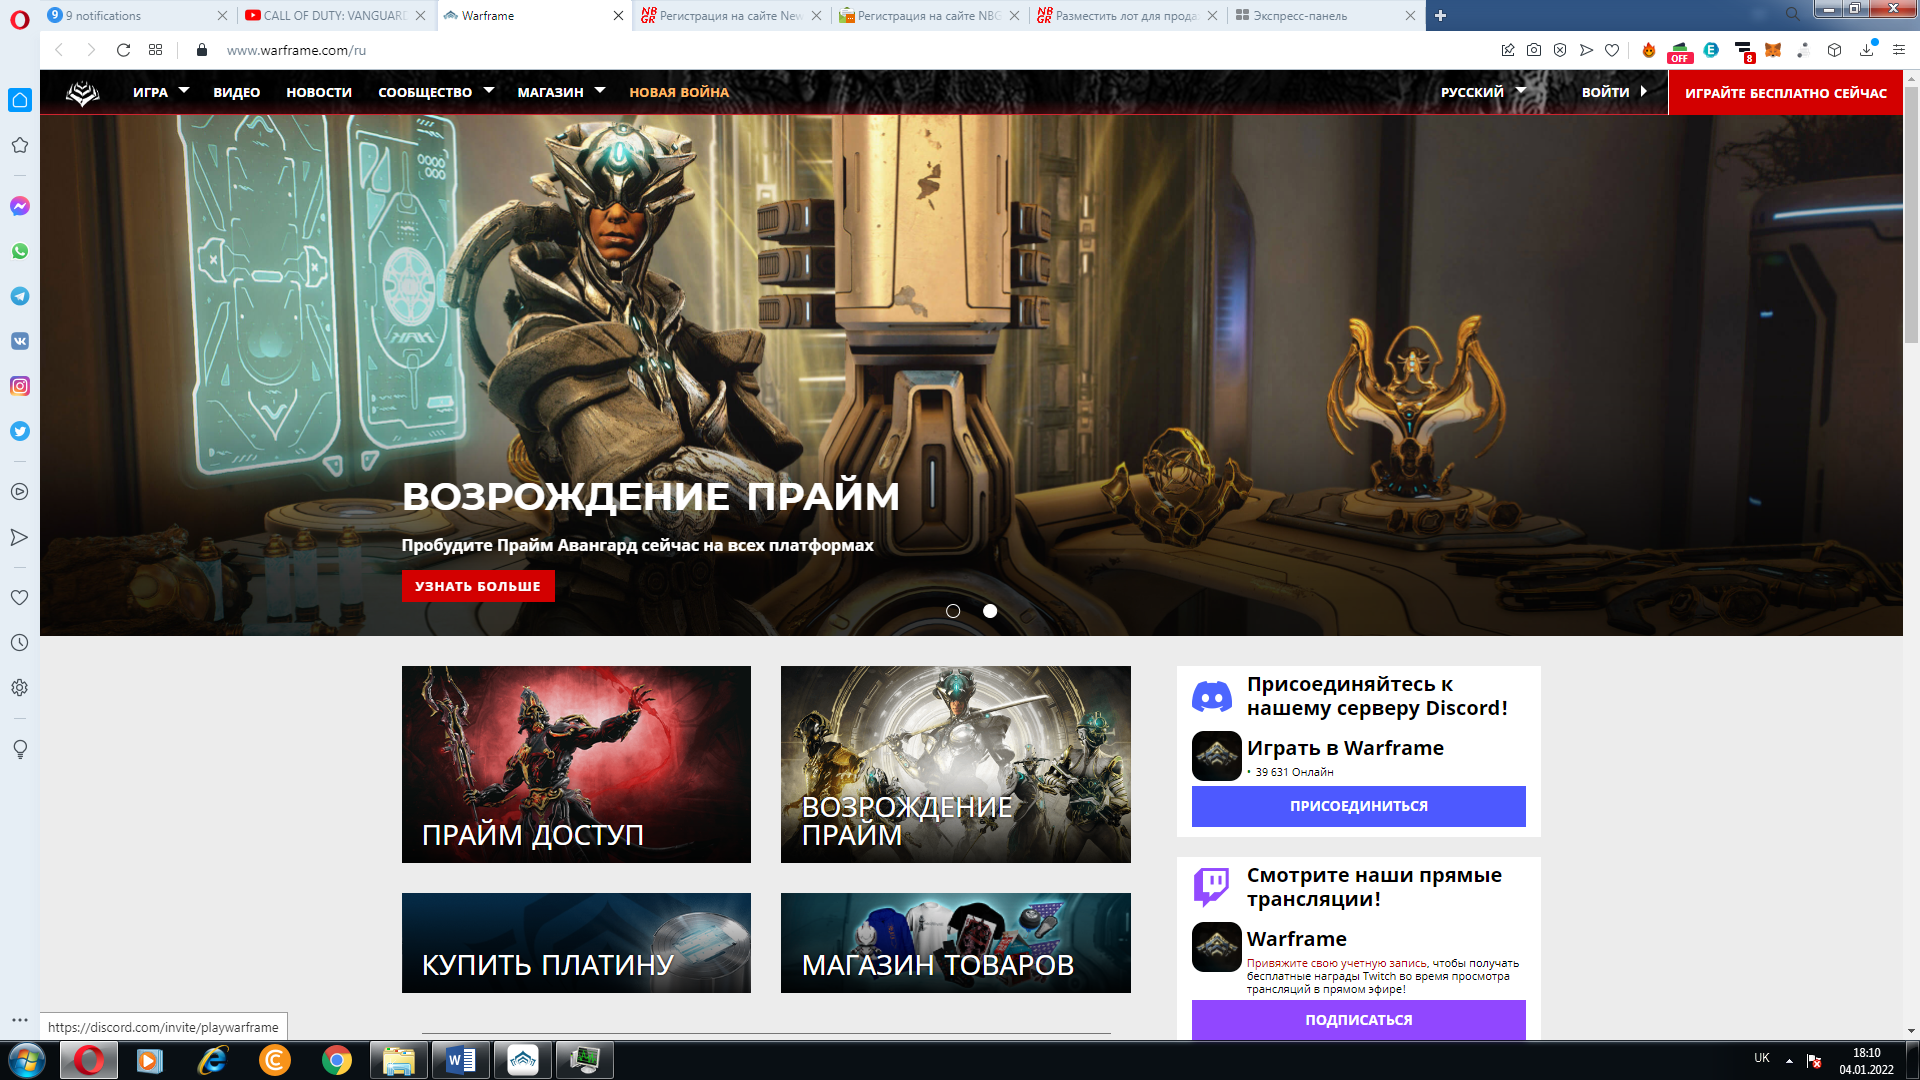Open sidebar bookmarks heart
Screen dimensions: 1920x1080
[19, 597]
